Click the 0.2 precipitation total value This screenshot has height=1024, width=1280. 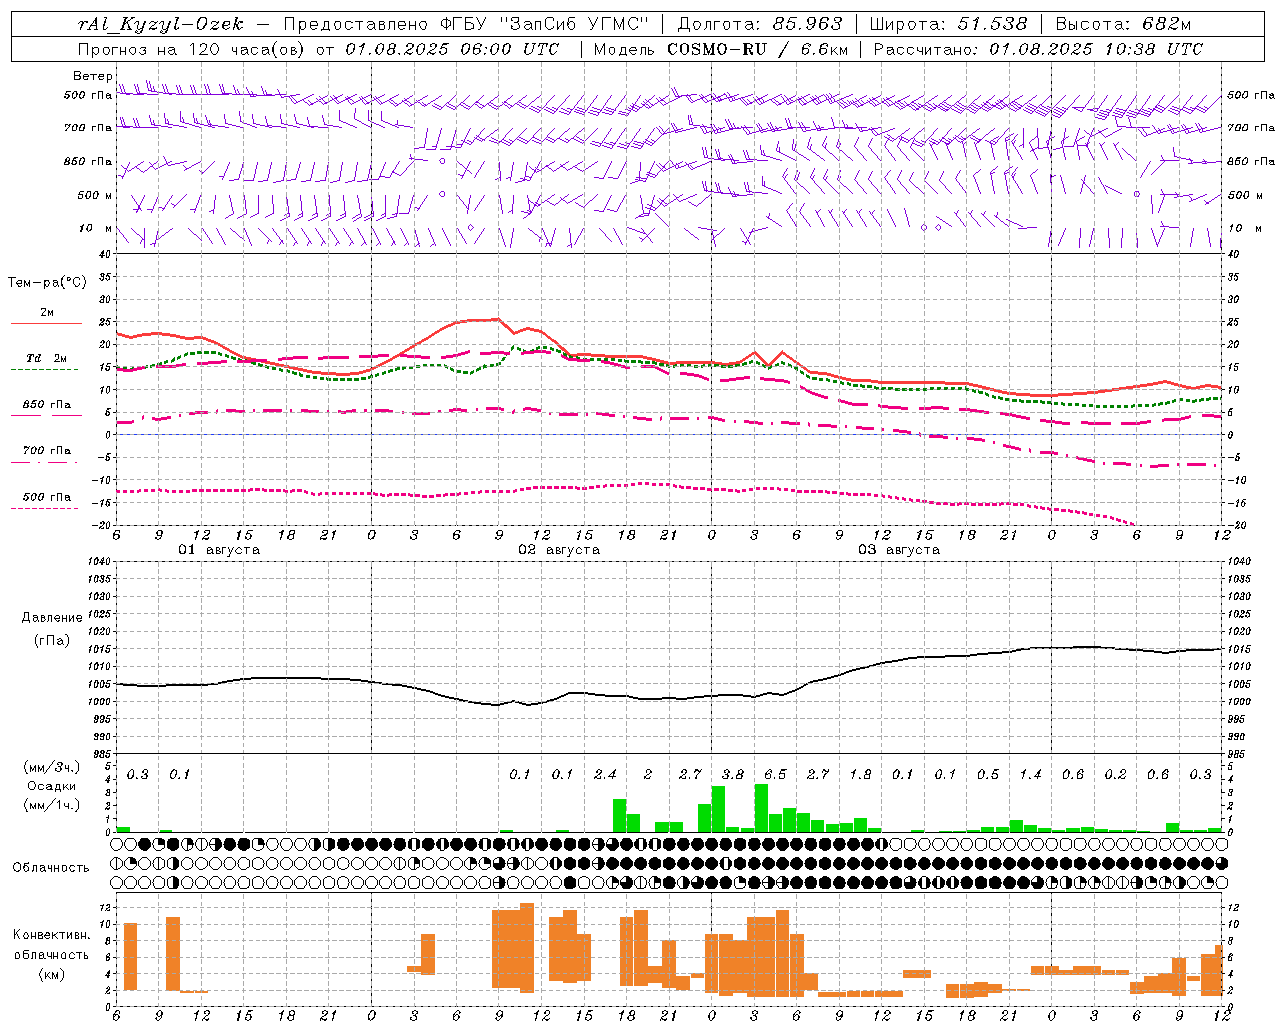pyautogui.click(x=1115, y=775)
